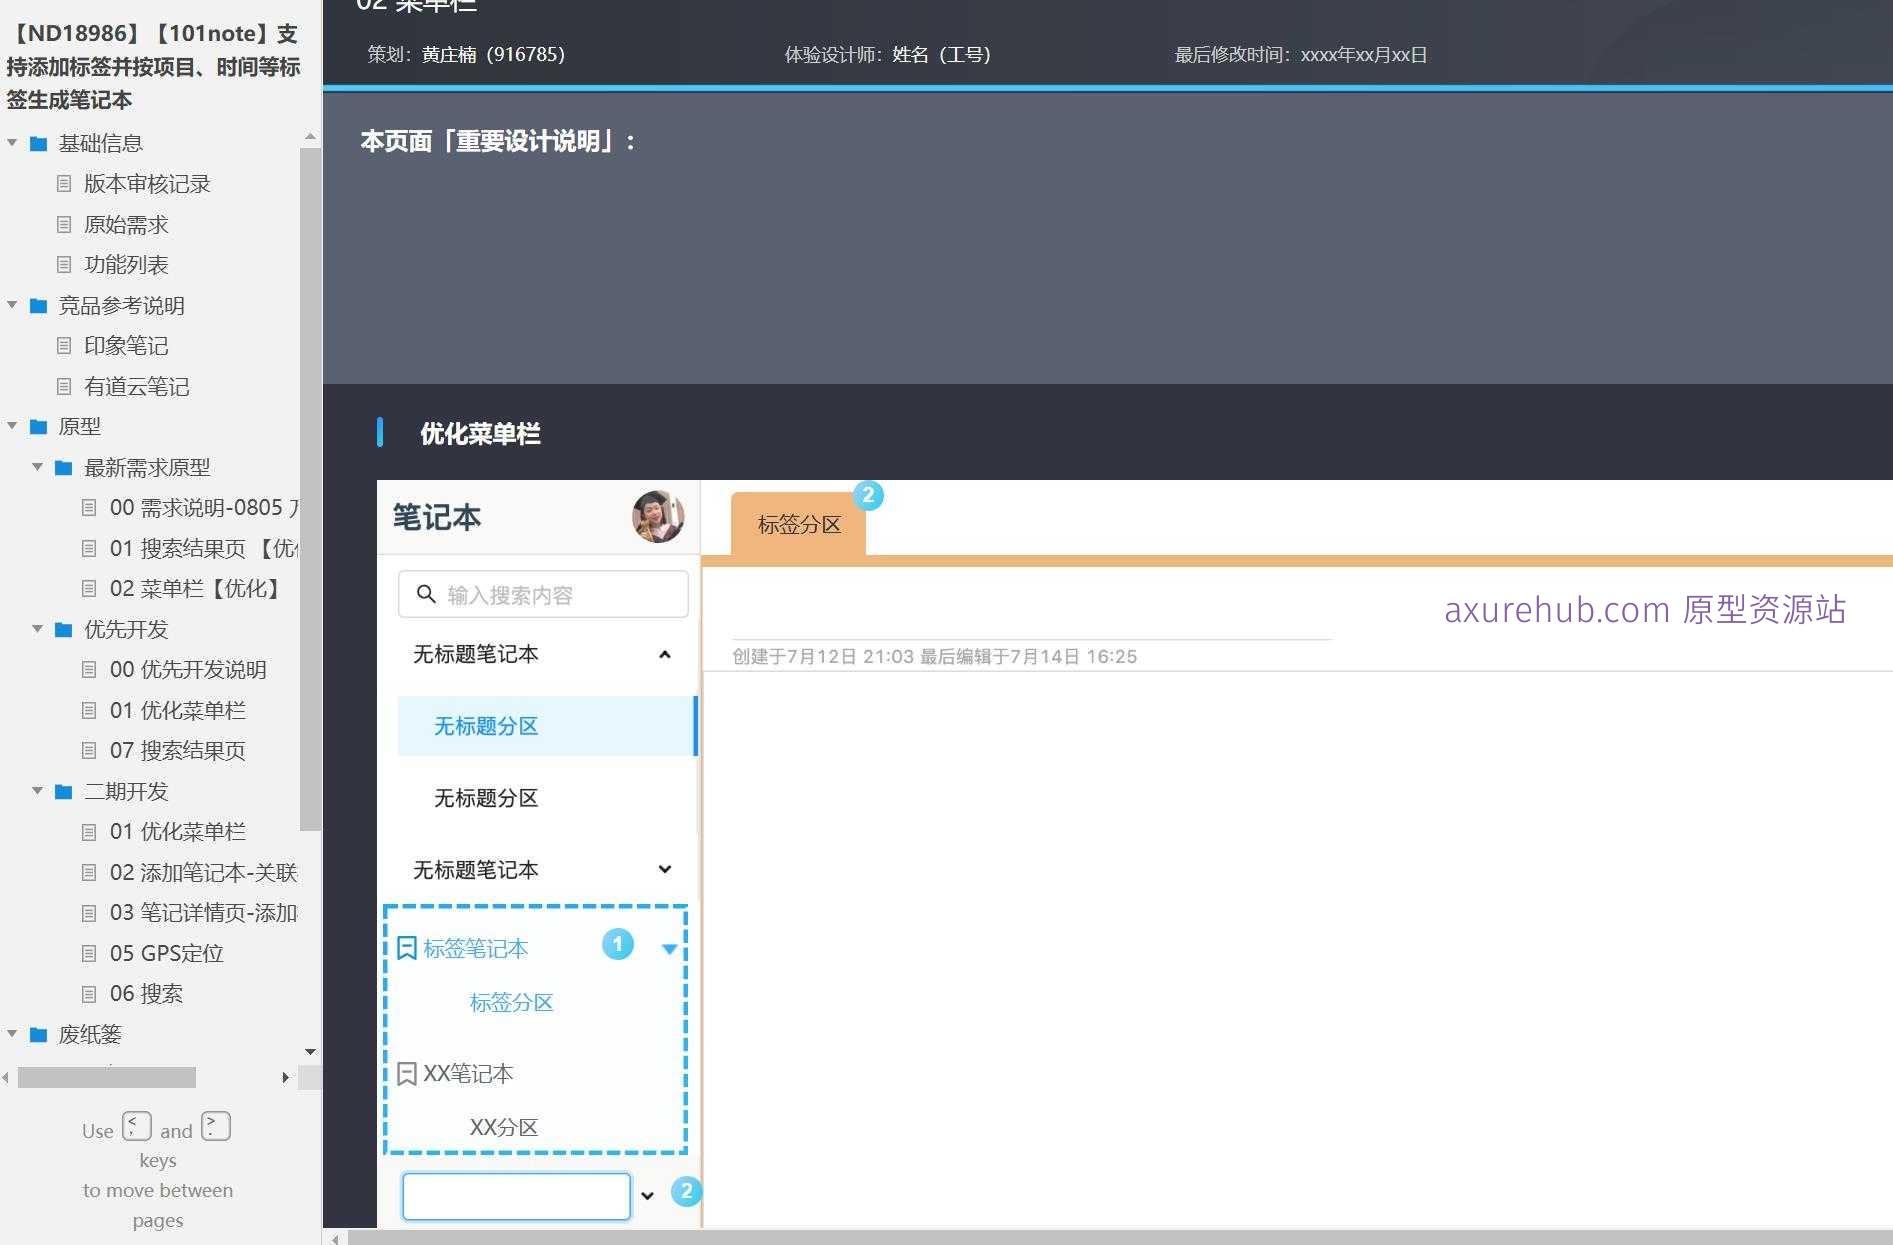Collapse the 废纸篓 folder
This screenshot has height=1245, width=1893.
coord(12,1034)
